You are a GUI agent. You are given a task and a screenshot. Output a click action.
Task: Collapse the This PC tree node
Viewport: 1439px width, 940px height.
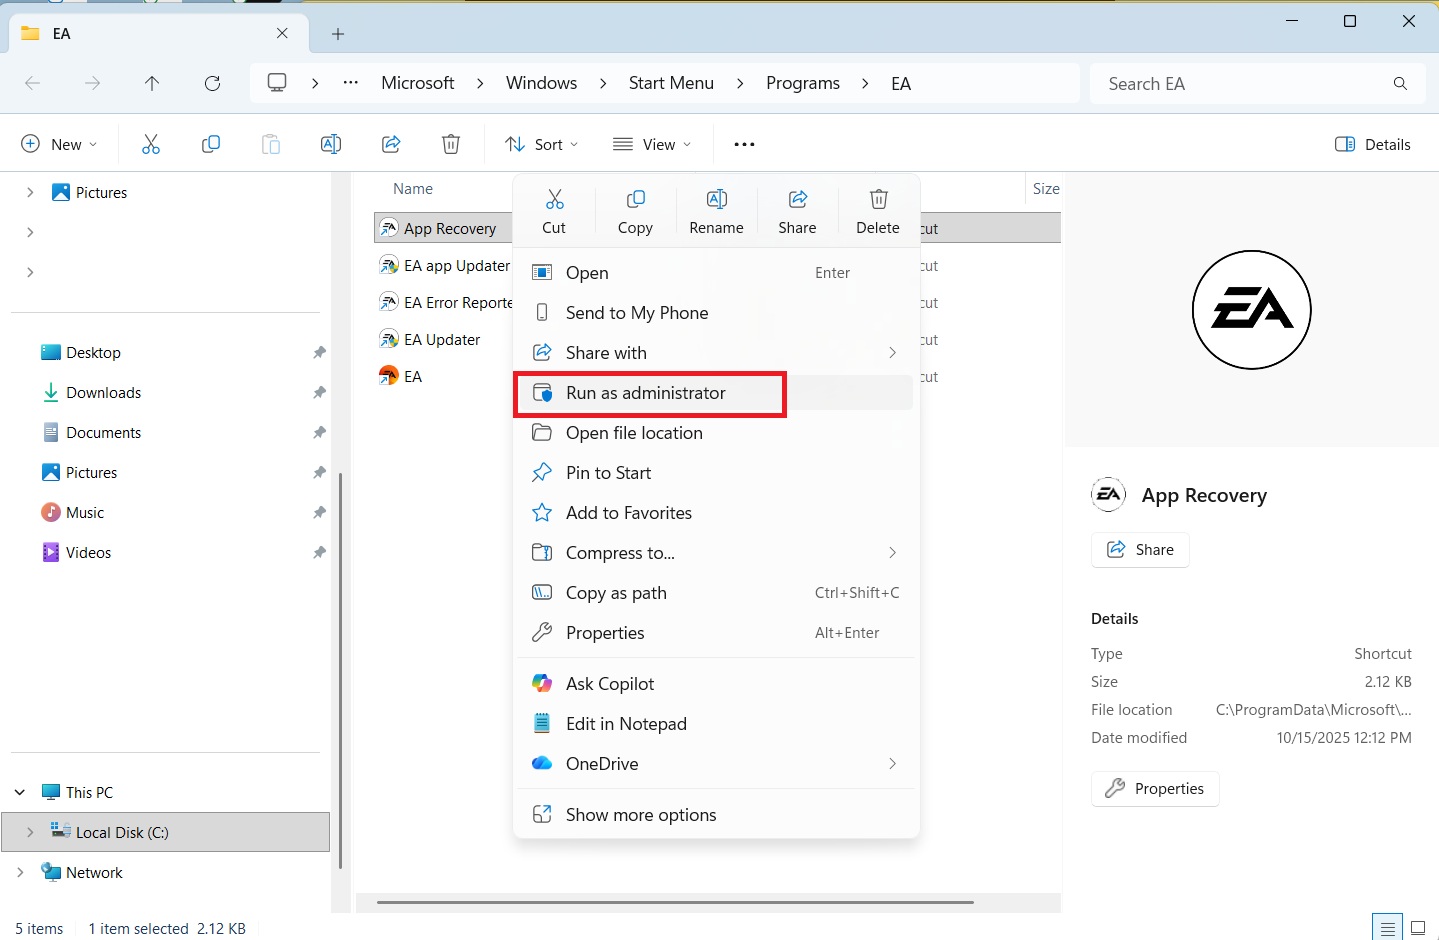tap(20, 792)
